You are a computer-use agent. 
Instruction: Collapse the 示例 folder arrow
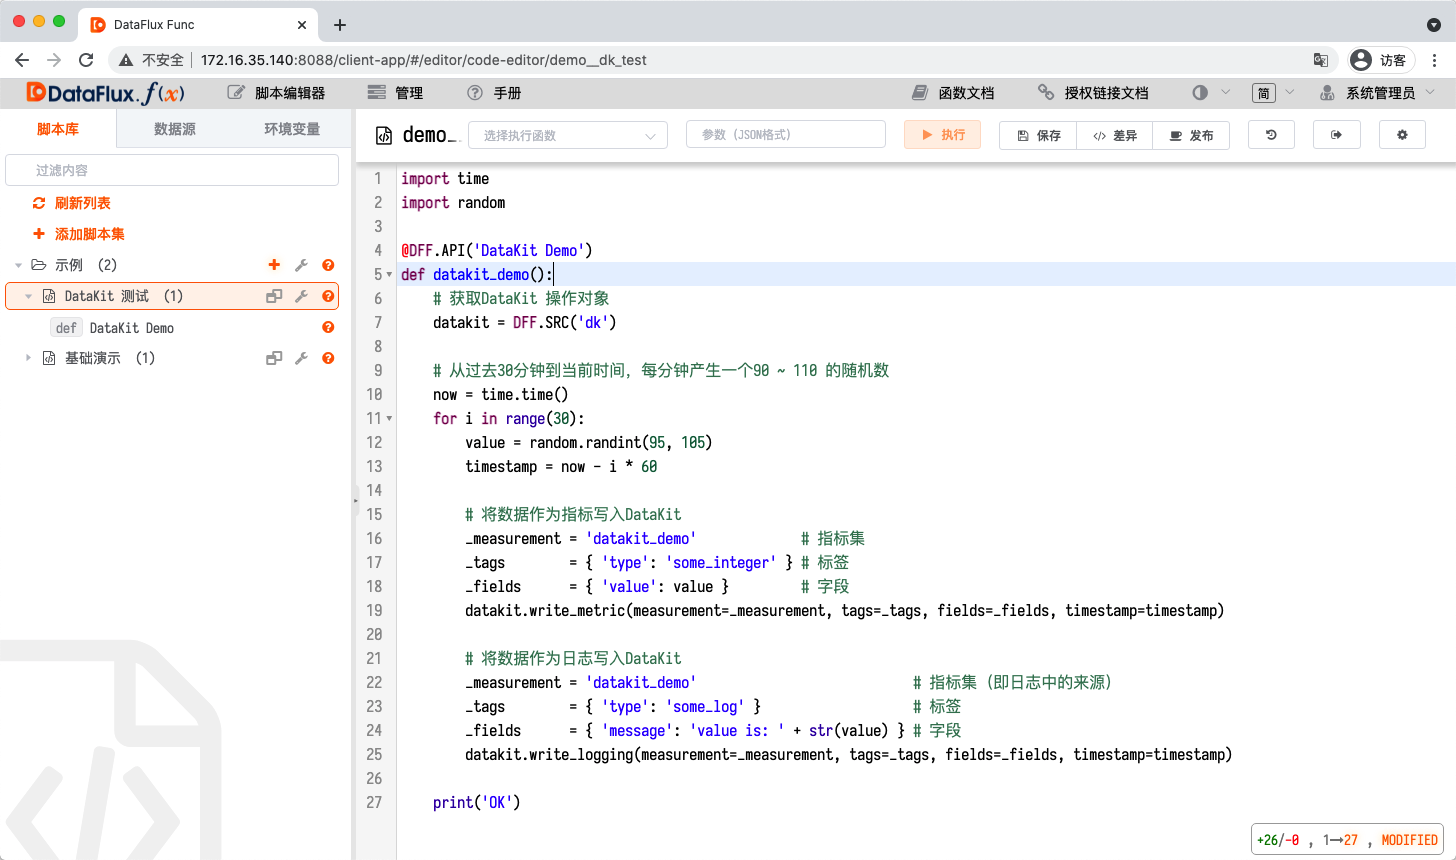[x=18, y=265]
